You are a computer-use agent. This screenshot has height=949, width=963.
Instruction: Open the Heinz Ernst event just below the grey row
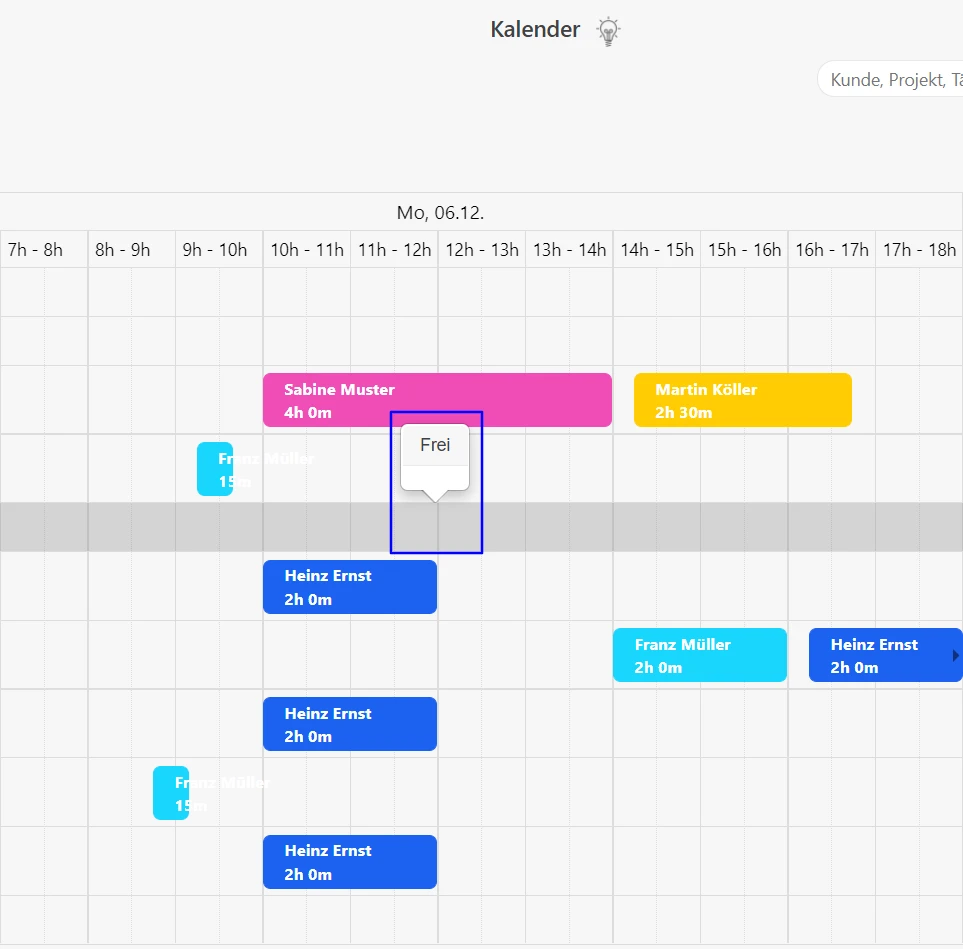pyautogui.click(x=349, y=587)
